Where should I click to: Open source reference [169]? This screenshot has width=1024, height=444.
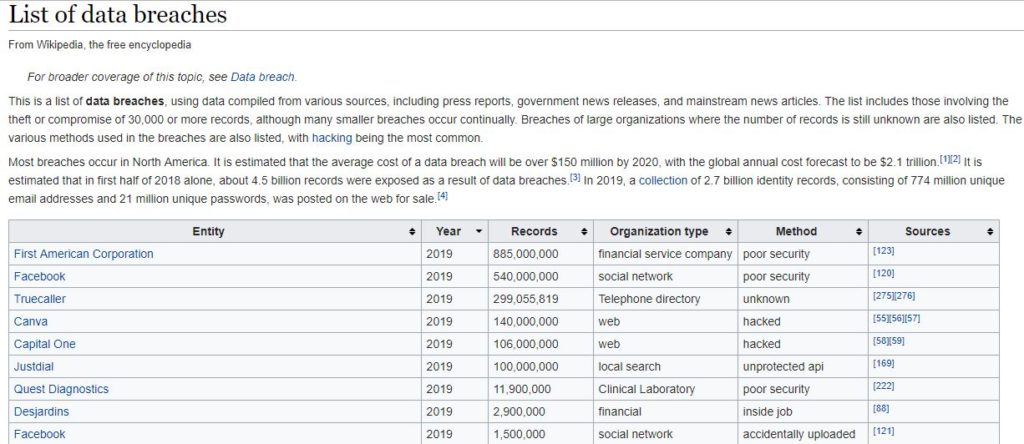[884, 363]
